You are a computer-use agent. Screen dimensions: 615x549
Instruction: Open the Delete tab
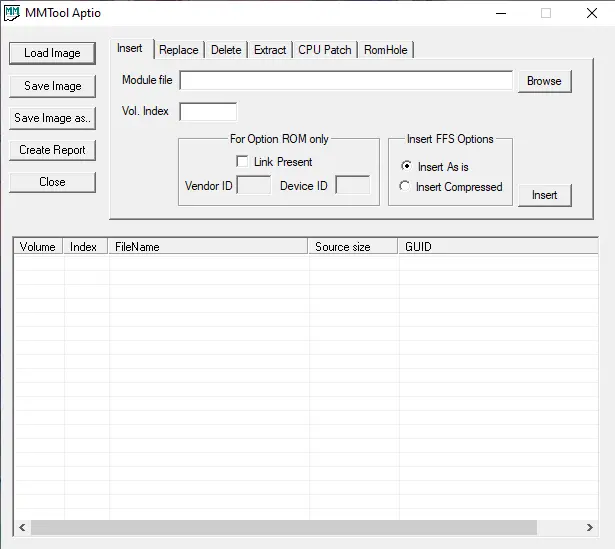tap(226, 50)
